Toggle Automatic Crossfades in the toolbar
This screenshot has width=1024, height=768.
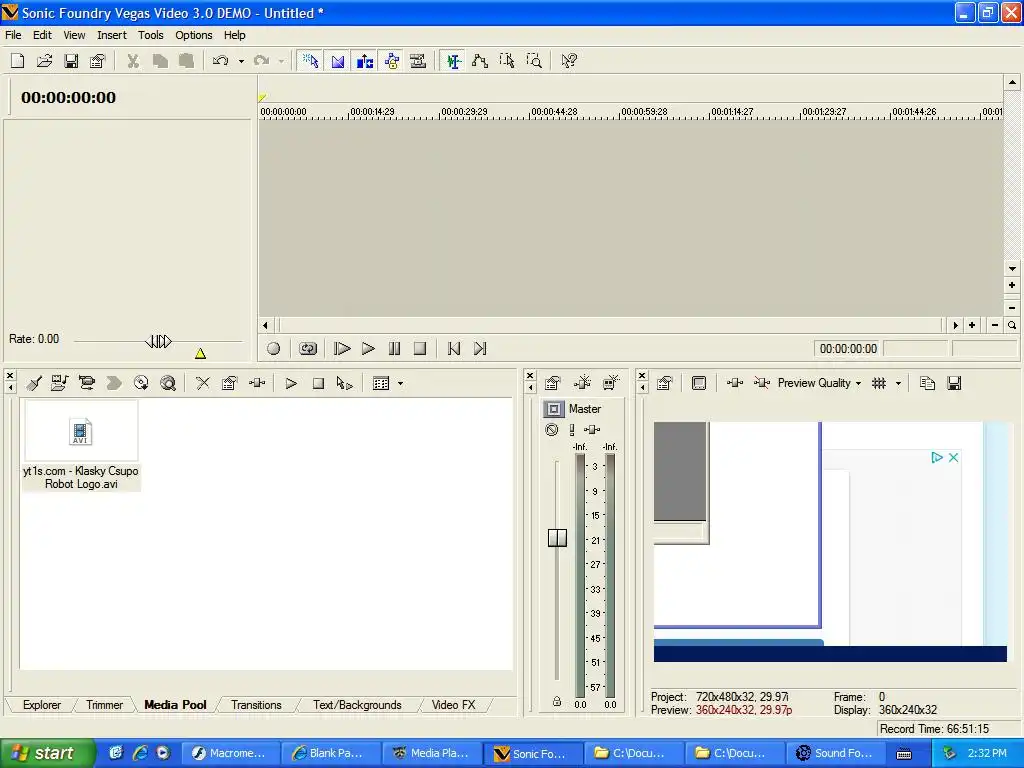338,61
